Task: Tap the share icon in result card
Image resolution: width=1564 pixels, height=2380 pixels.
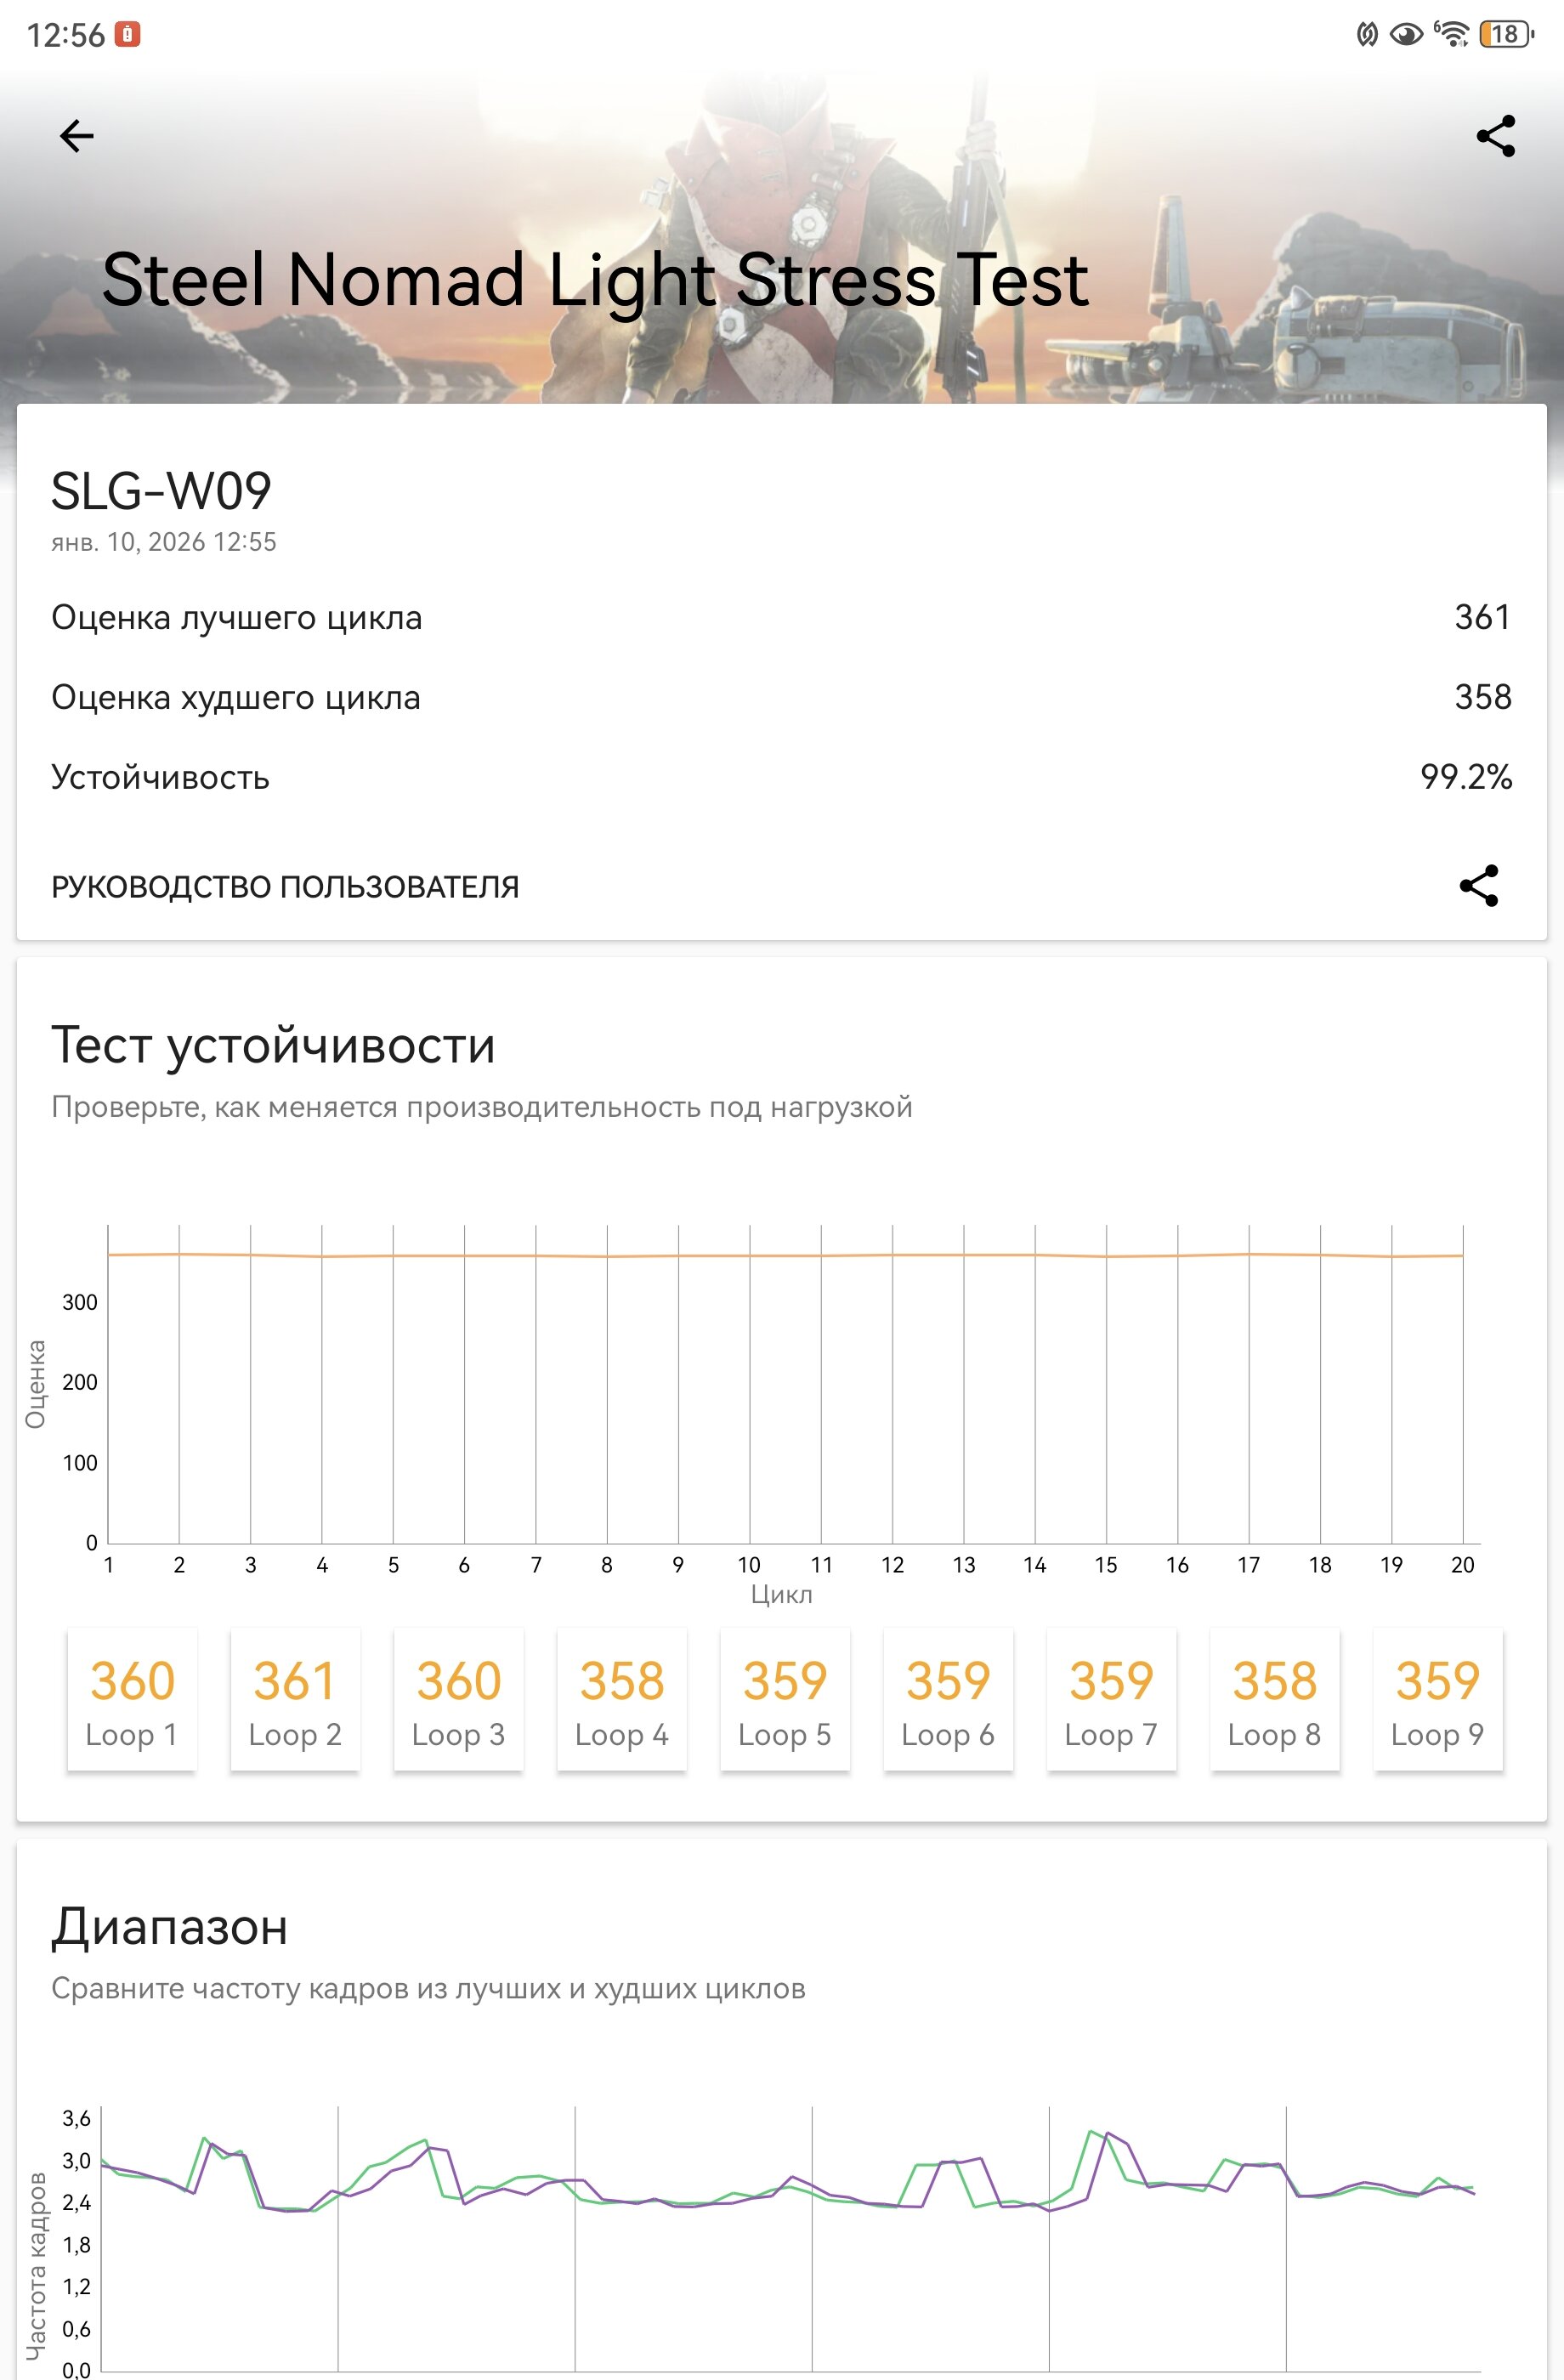Action: click(1478, 886)
